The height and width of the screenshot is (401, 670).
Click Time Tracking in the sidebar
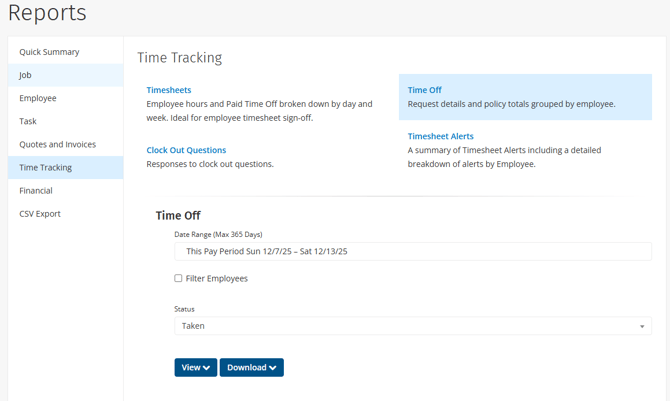(x=46, y=167)
